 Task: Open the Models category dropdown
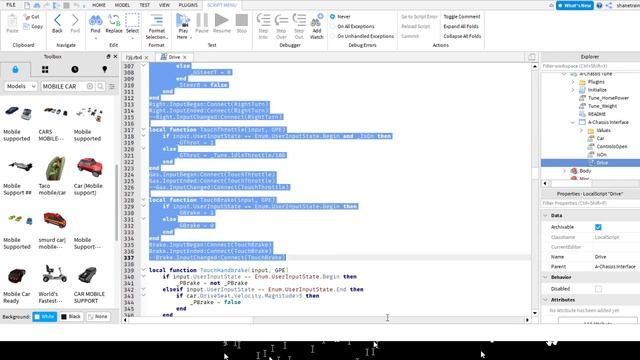click(x=21, y=86)
